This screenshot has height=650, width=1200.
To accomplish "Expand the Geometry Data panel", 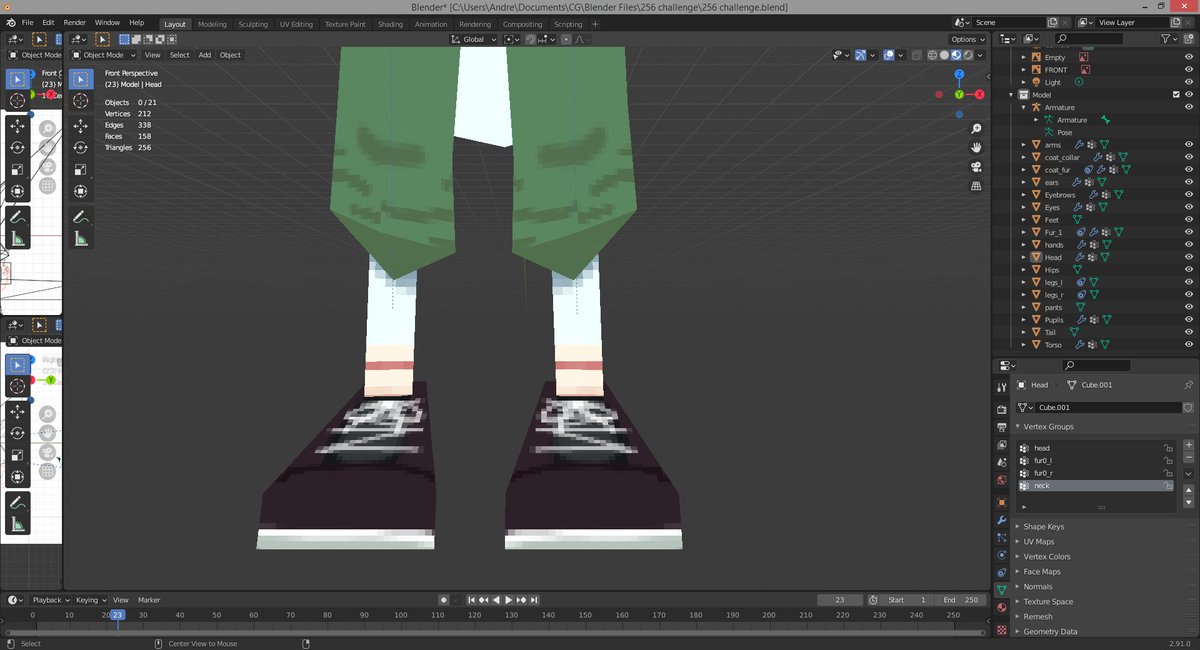I will tap(1050, 631).
